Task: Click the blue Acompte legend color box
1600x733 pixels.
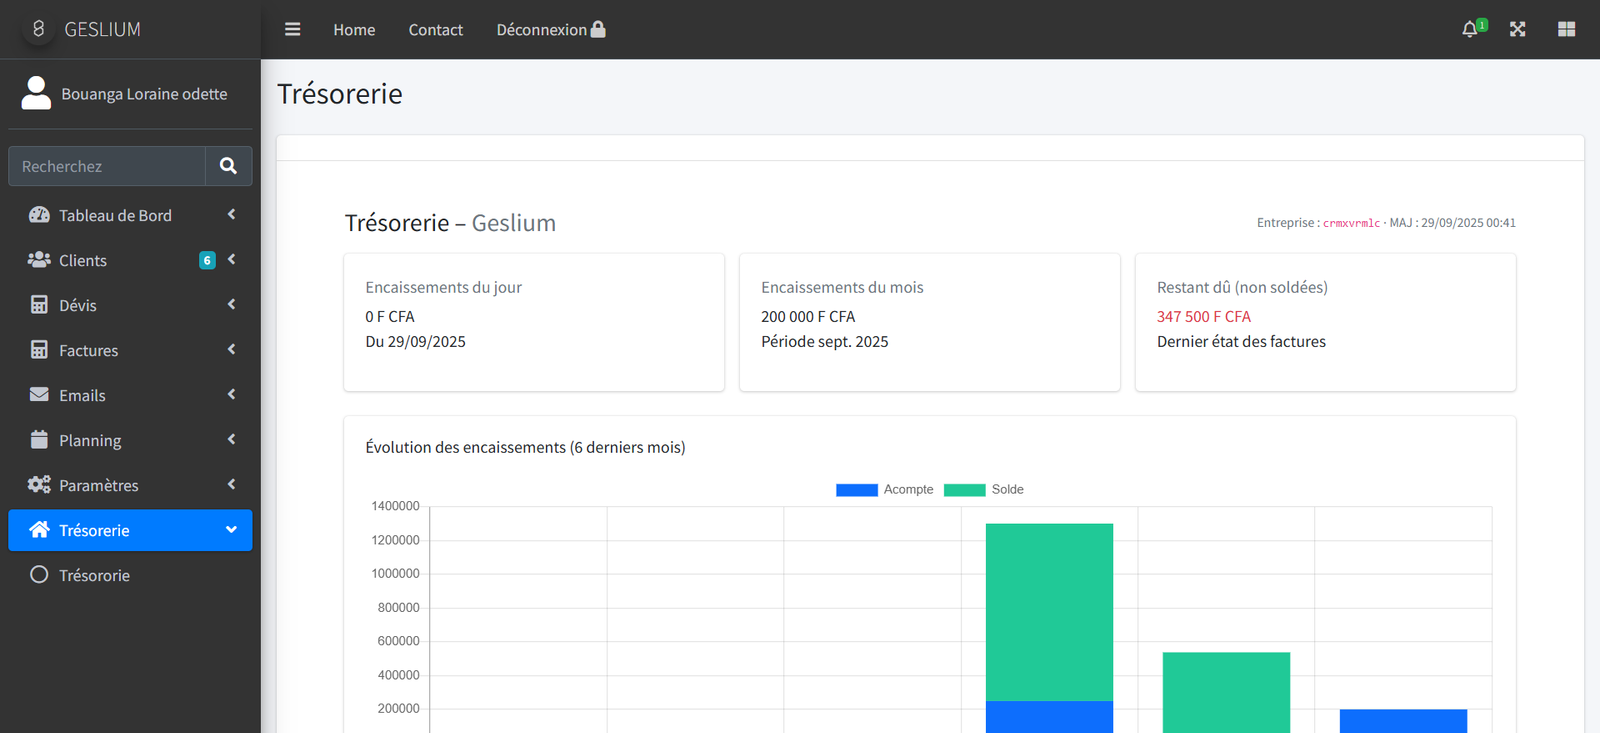Action: click(x=856, y=490)
